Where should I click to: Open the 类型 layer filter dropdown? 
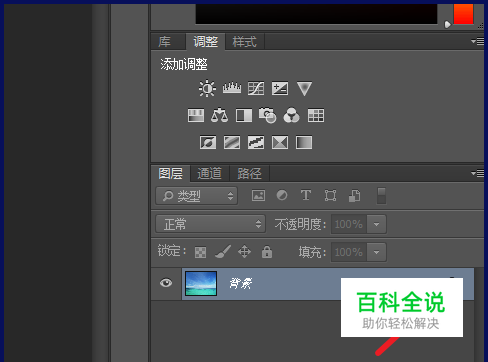197,196
